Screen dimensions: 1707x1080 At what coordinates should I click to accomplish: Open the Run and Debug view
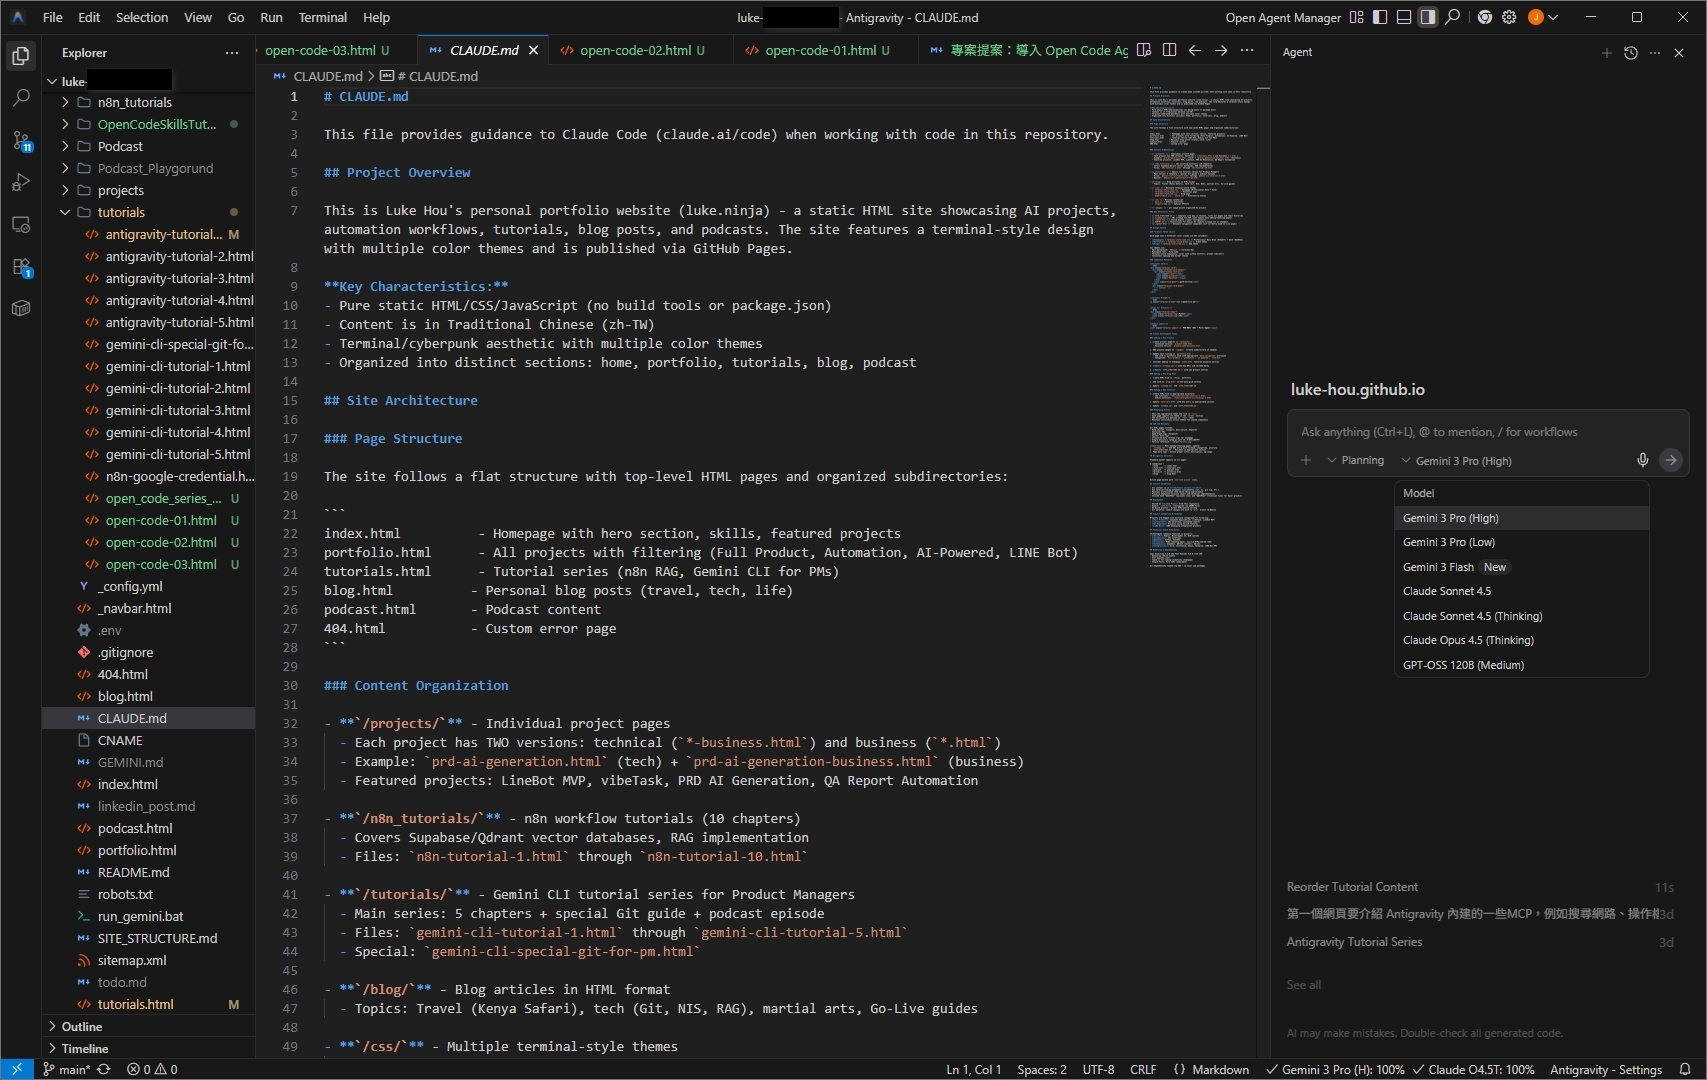(20, 183)
